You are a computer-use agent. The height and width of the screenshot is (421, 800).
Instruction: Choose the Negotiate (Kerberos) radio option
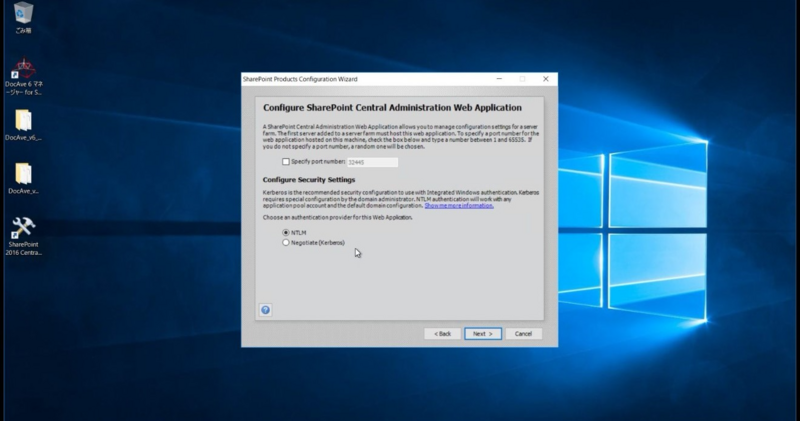point(286,242)
